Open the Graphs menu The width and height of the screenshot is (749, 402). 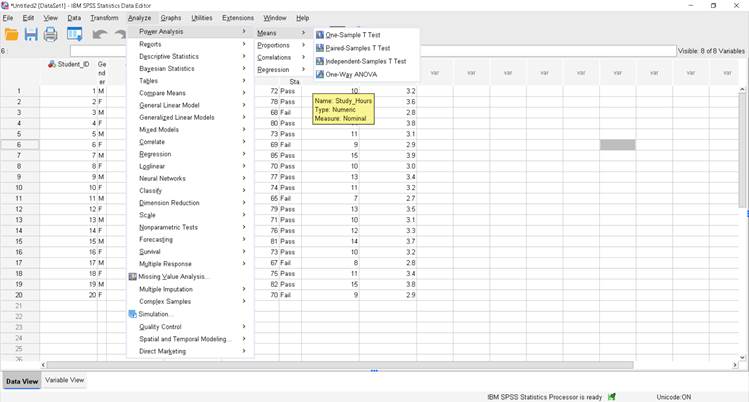[171, 18]
